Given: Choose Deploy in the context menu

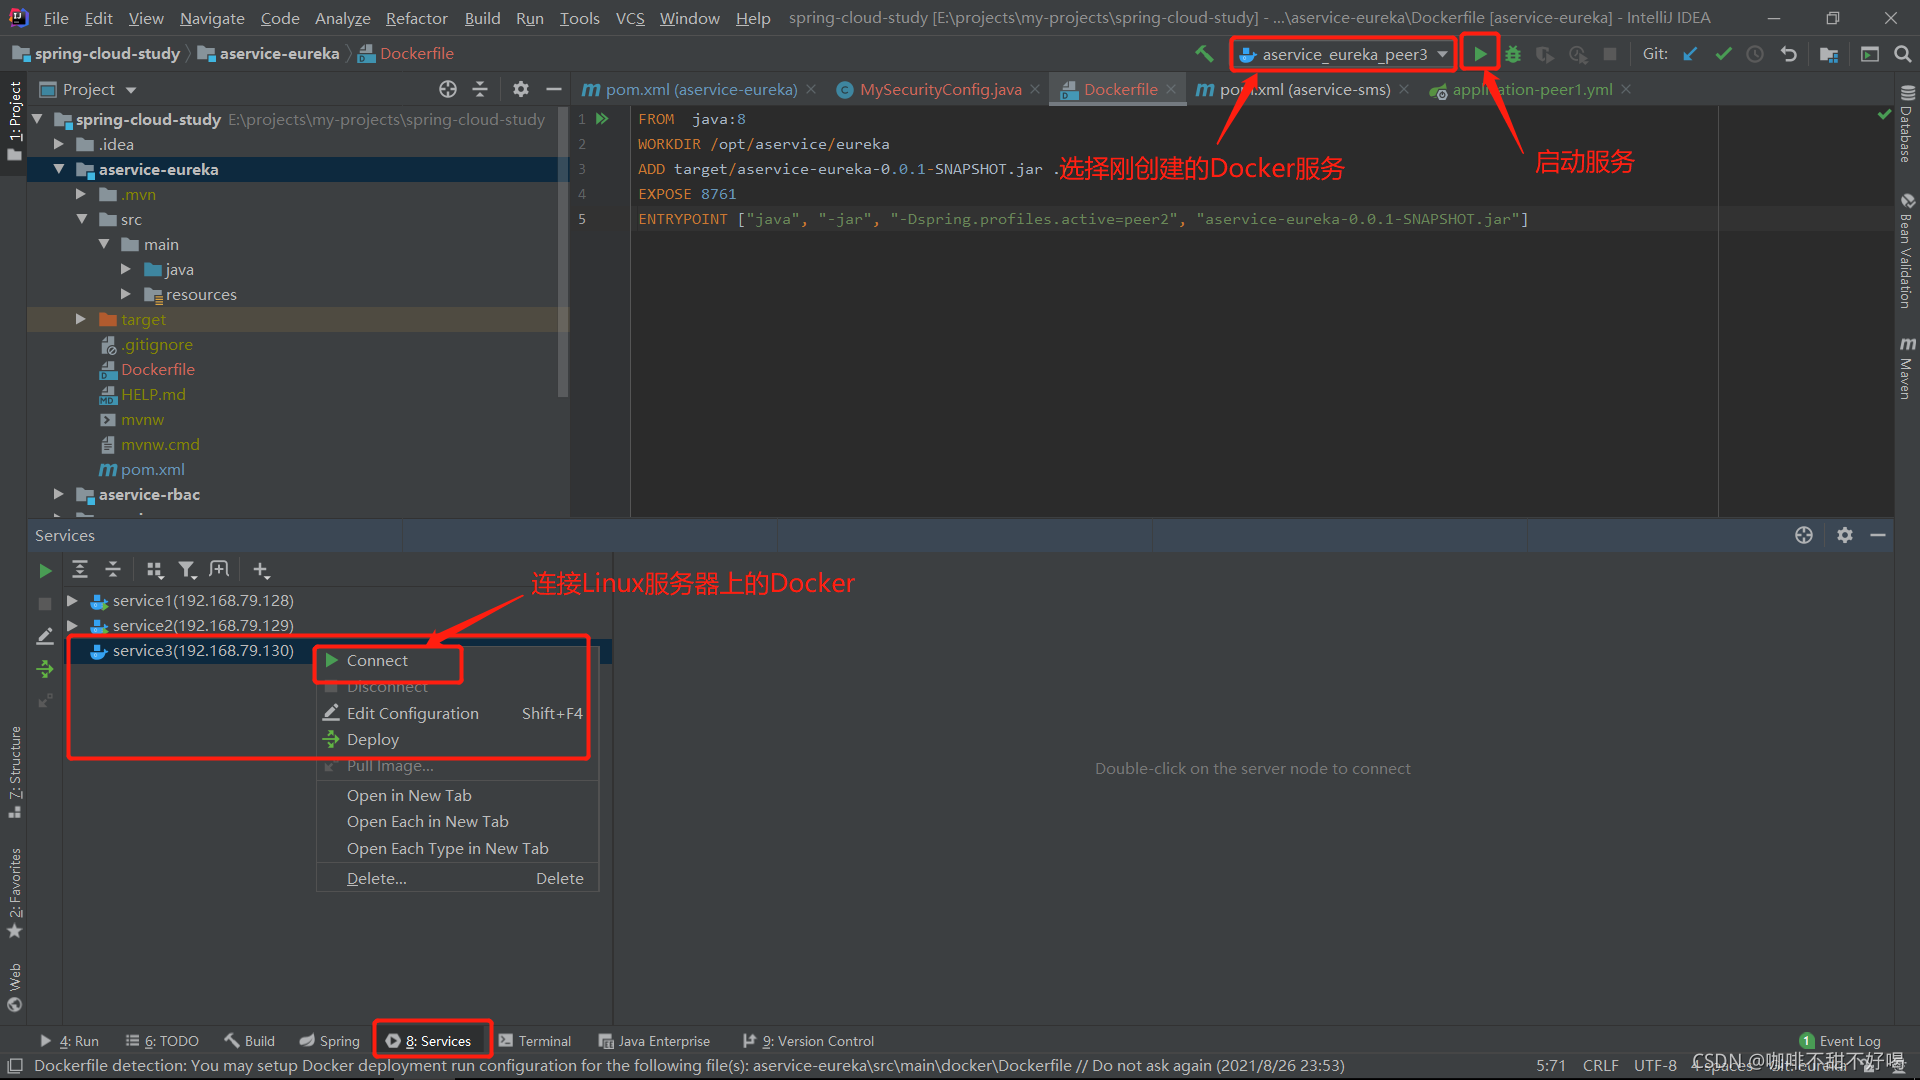Looking at the screenshot, I should (457, 739).
